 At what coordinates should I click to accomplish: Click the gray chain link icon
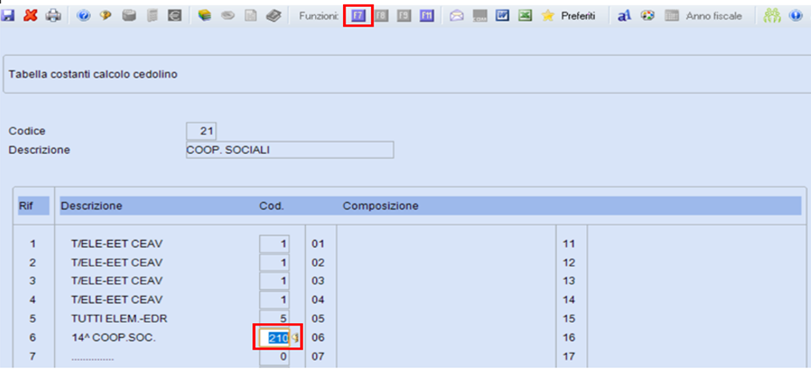228,16
